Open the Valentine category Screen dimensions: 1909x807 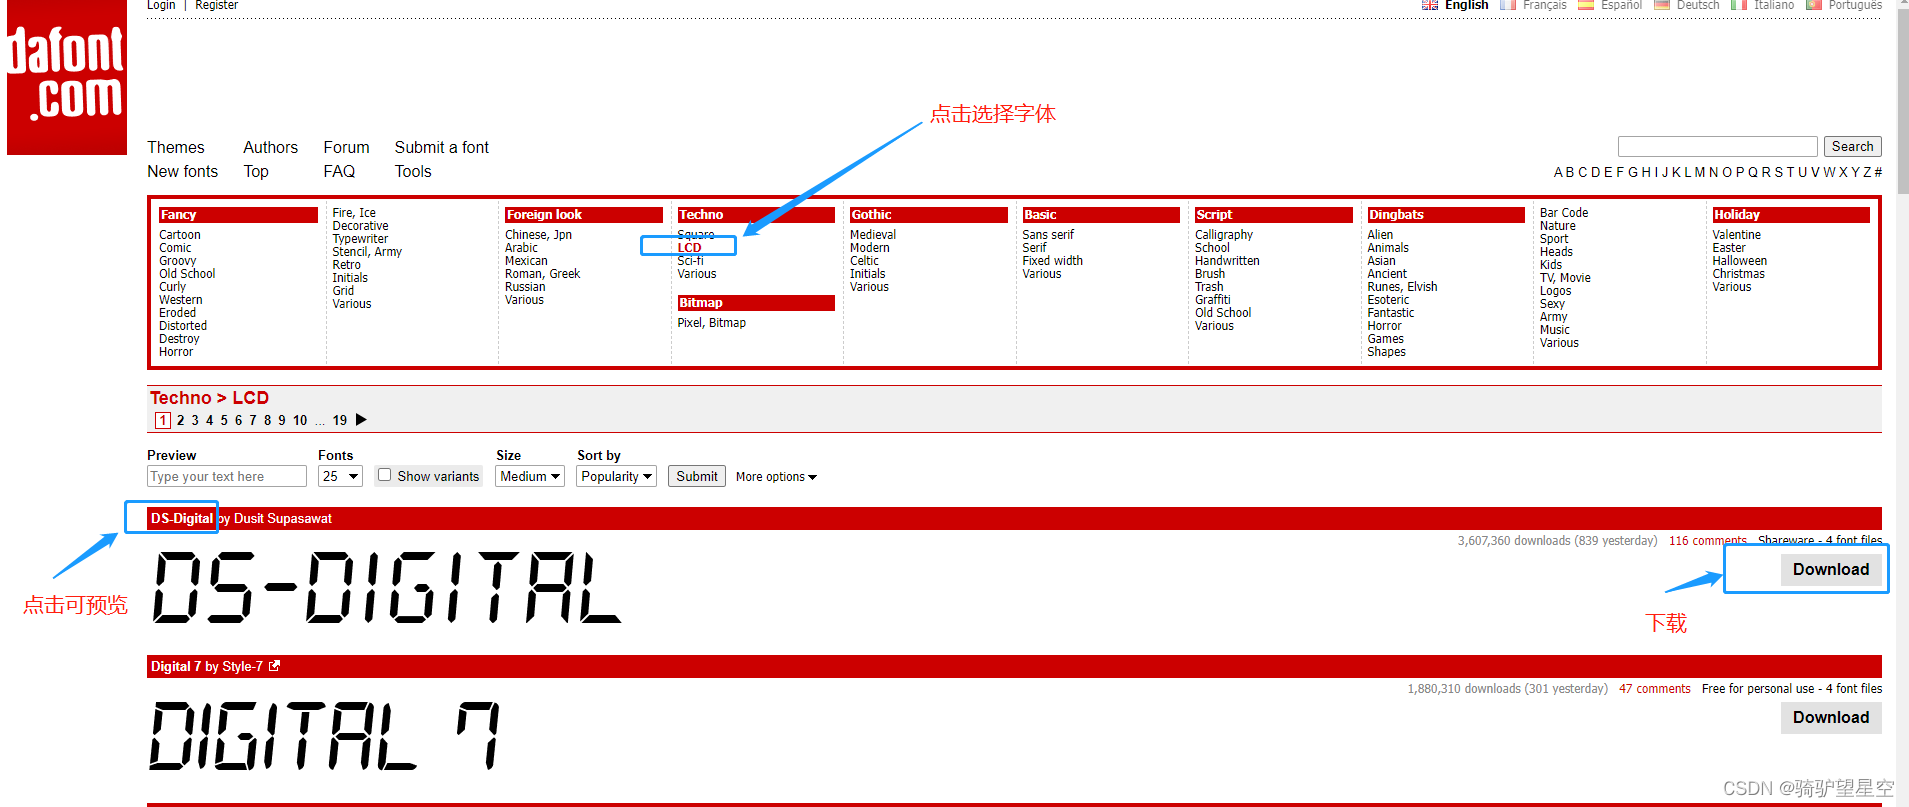pyautogui.click(x=1736, y=234)
